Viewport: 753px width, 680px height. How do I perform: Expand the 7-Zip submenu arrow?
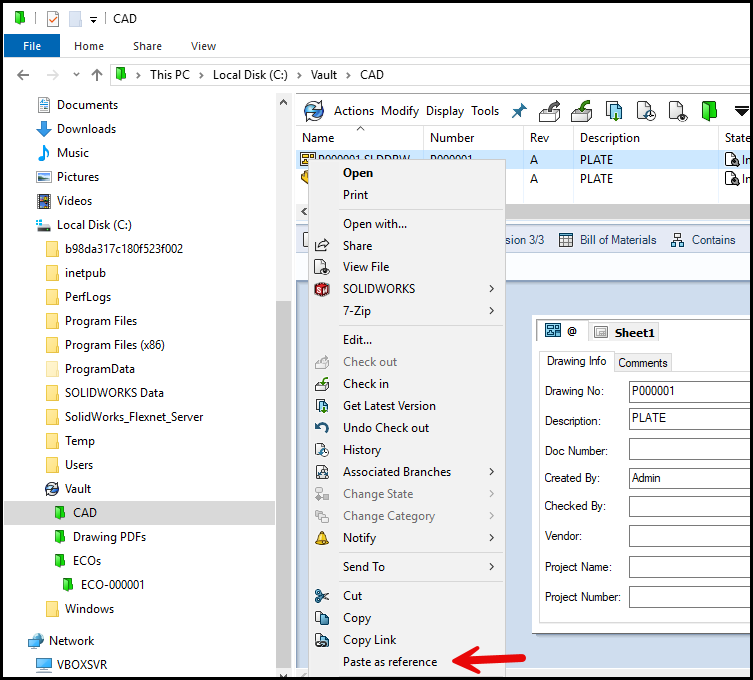[492, 311]
